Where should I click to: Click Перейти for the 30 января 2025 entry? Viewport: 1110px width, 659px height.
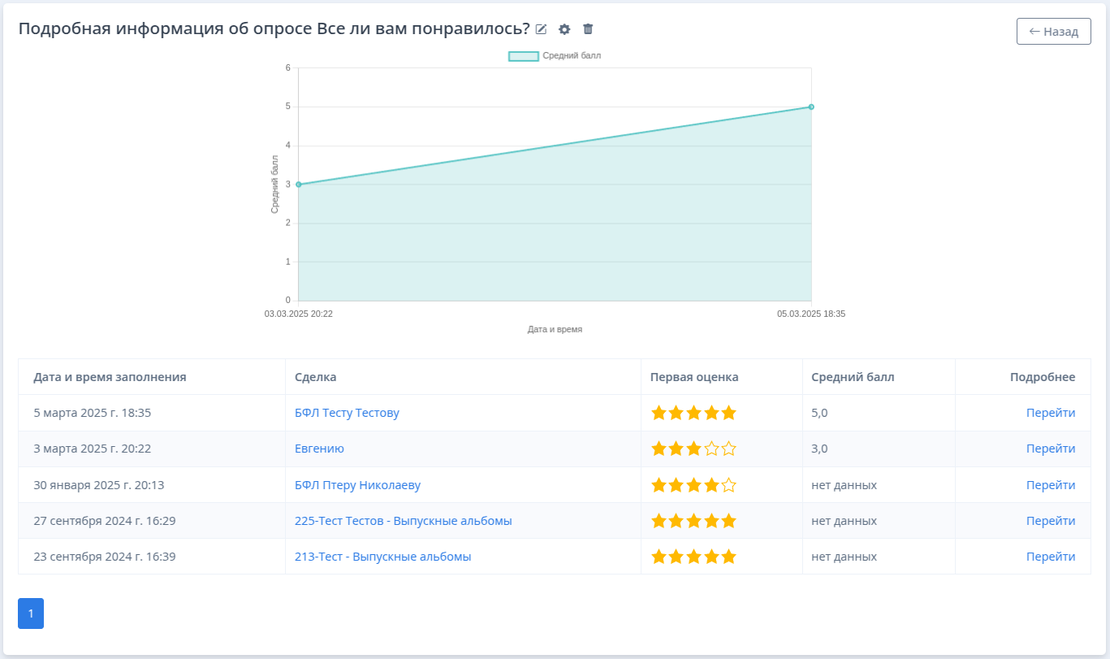coord(1050,485)
